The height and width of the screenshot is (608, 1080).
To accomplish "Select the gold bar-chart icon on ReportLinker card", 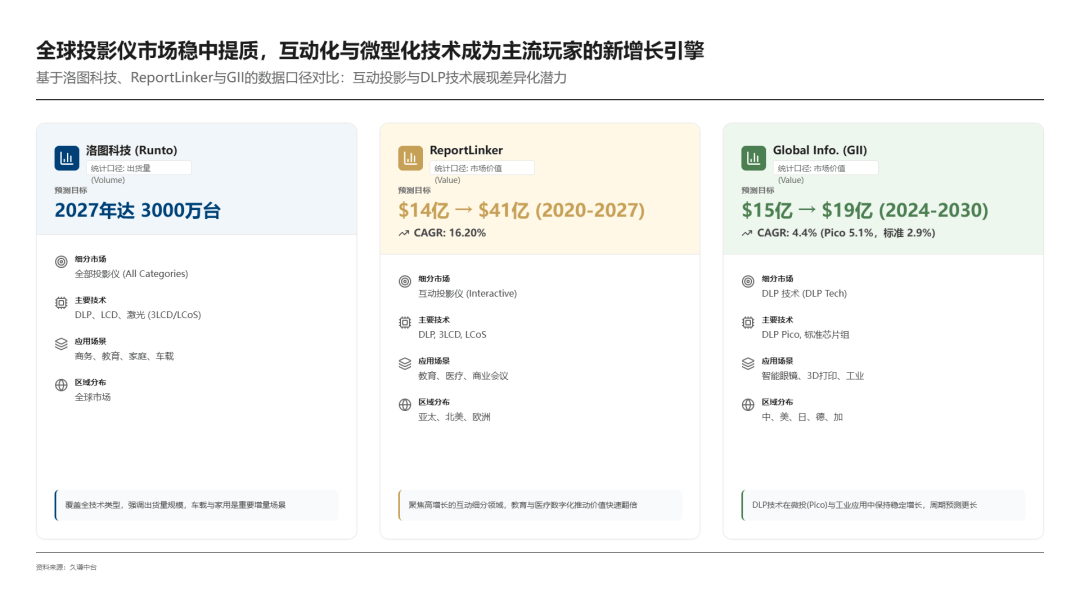I will click(410, 157).
